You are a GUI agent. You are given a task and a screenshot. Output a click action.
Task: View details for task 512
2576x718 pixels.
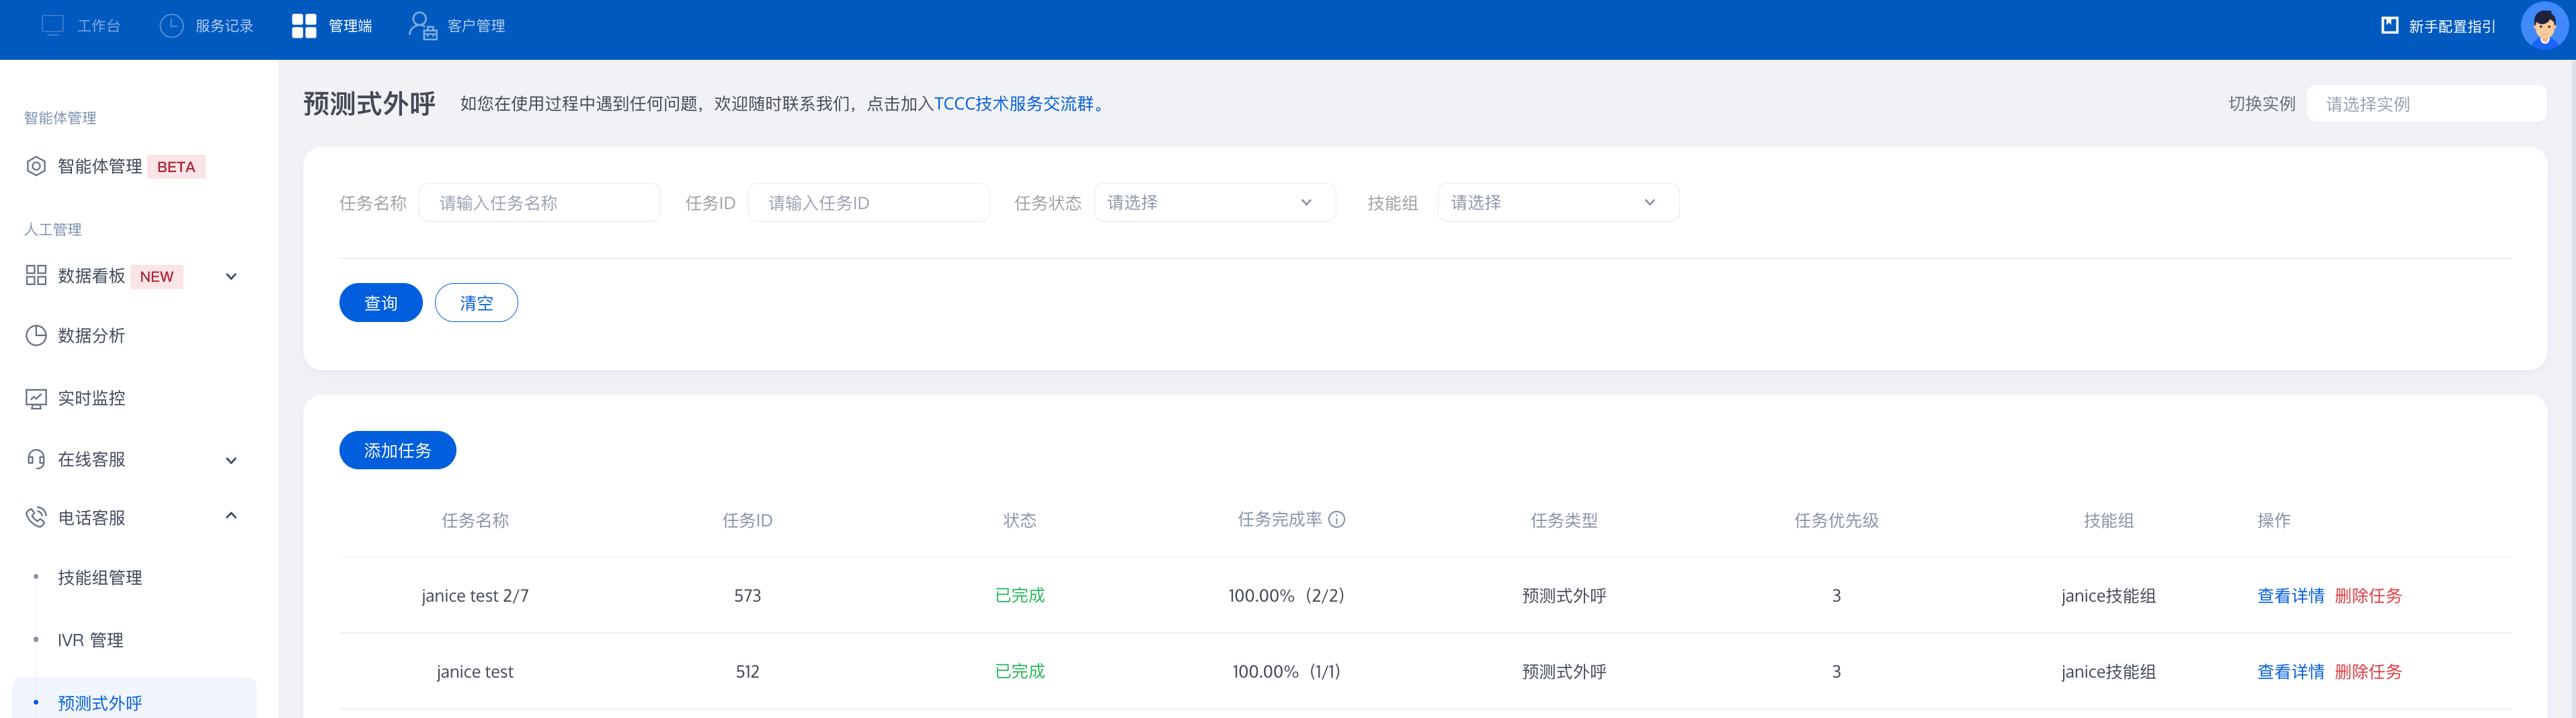point(2290,671)
